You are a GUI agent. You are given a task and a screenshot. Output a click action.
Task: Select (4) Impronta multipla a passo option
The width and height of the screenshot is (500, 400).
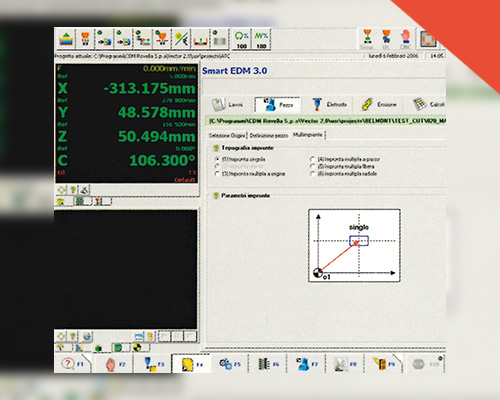point(345,159)
